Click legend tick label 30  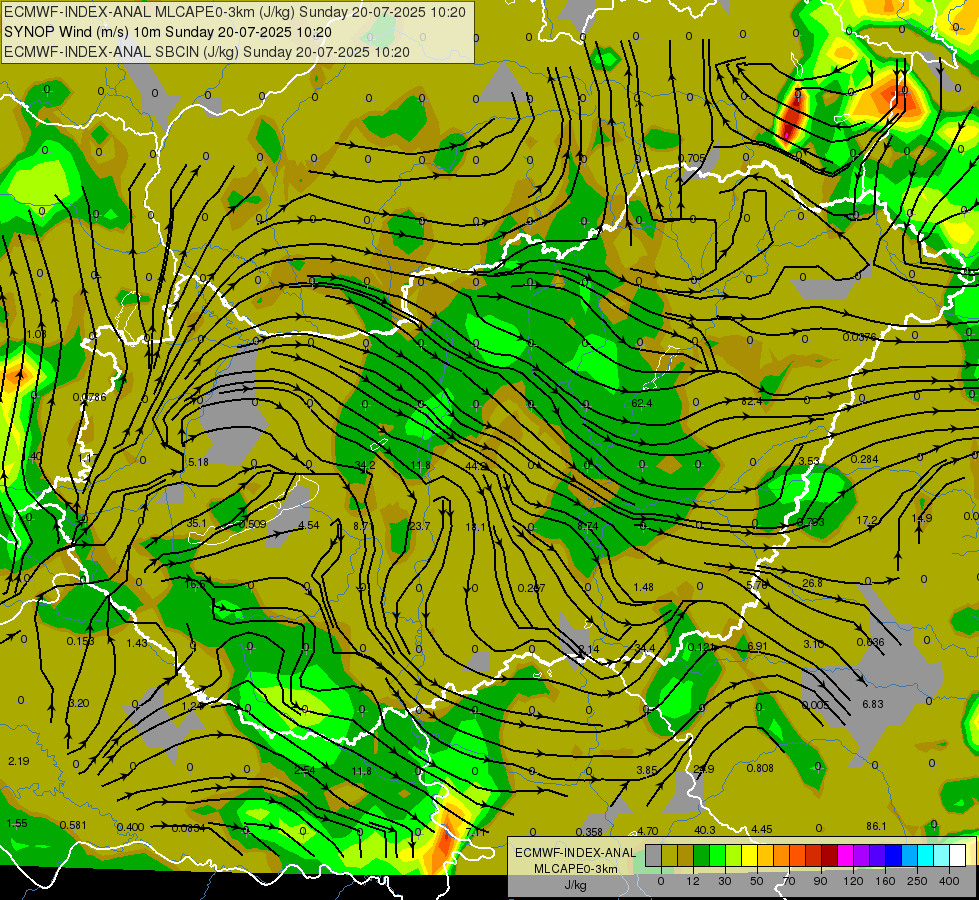point(725,881)
